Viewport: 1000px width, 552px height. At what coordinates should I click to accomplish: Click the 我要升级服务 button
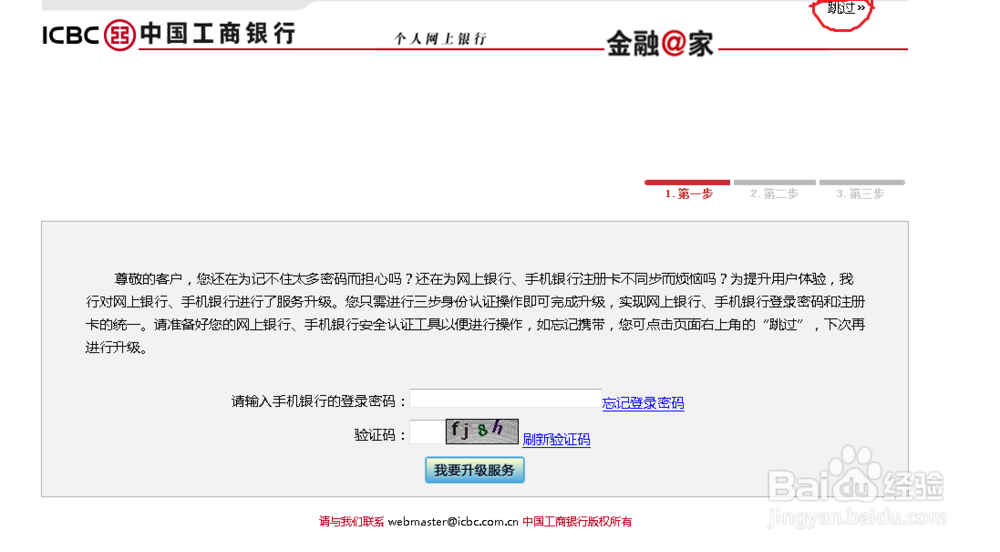pos(474,470)
